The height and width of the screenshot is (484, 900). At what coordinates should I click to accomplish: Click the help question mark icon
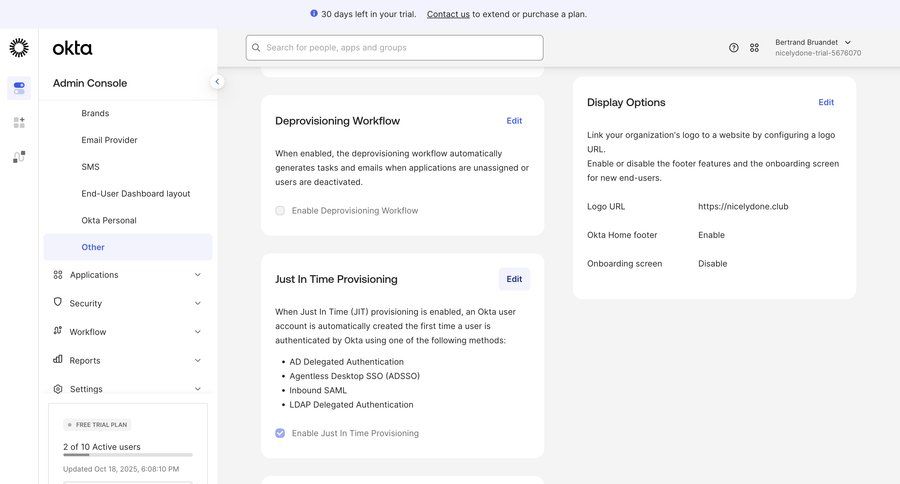tap(733, 48)
